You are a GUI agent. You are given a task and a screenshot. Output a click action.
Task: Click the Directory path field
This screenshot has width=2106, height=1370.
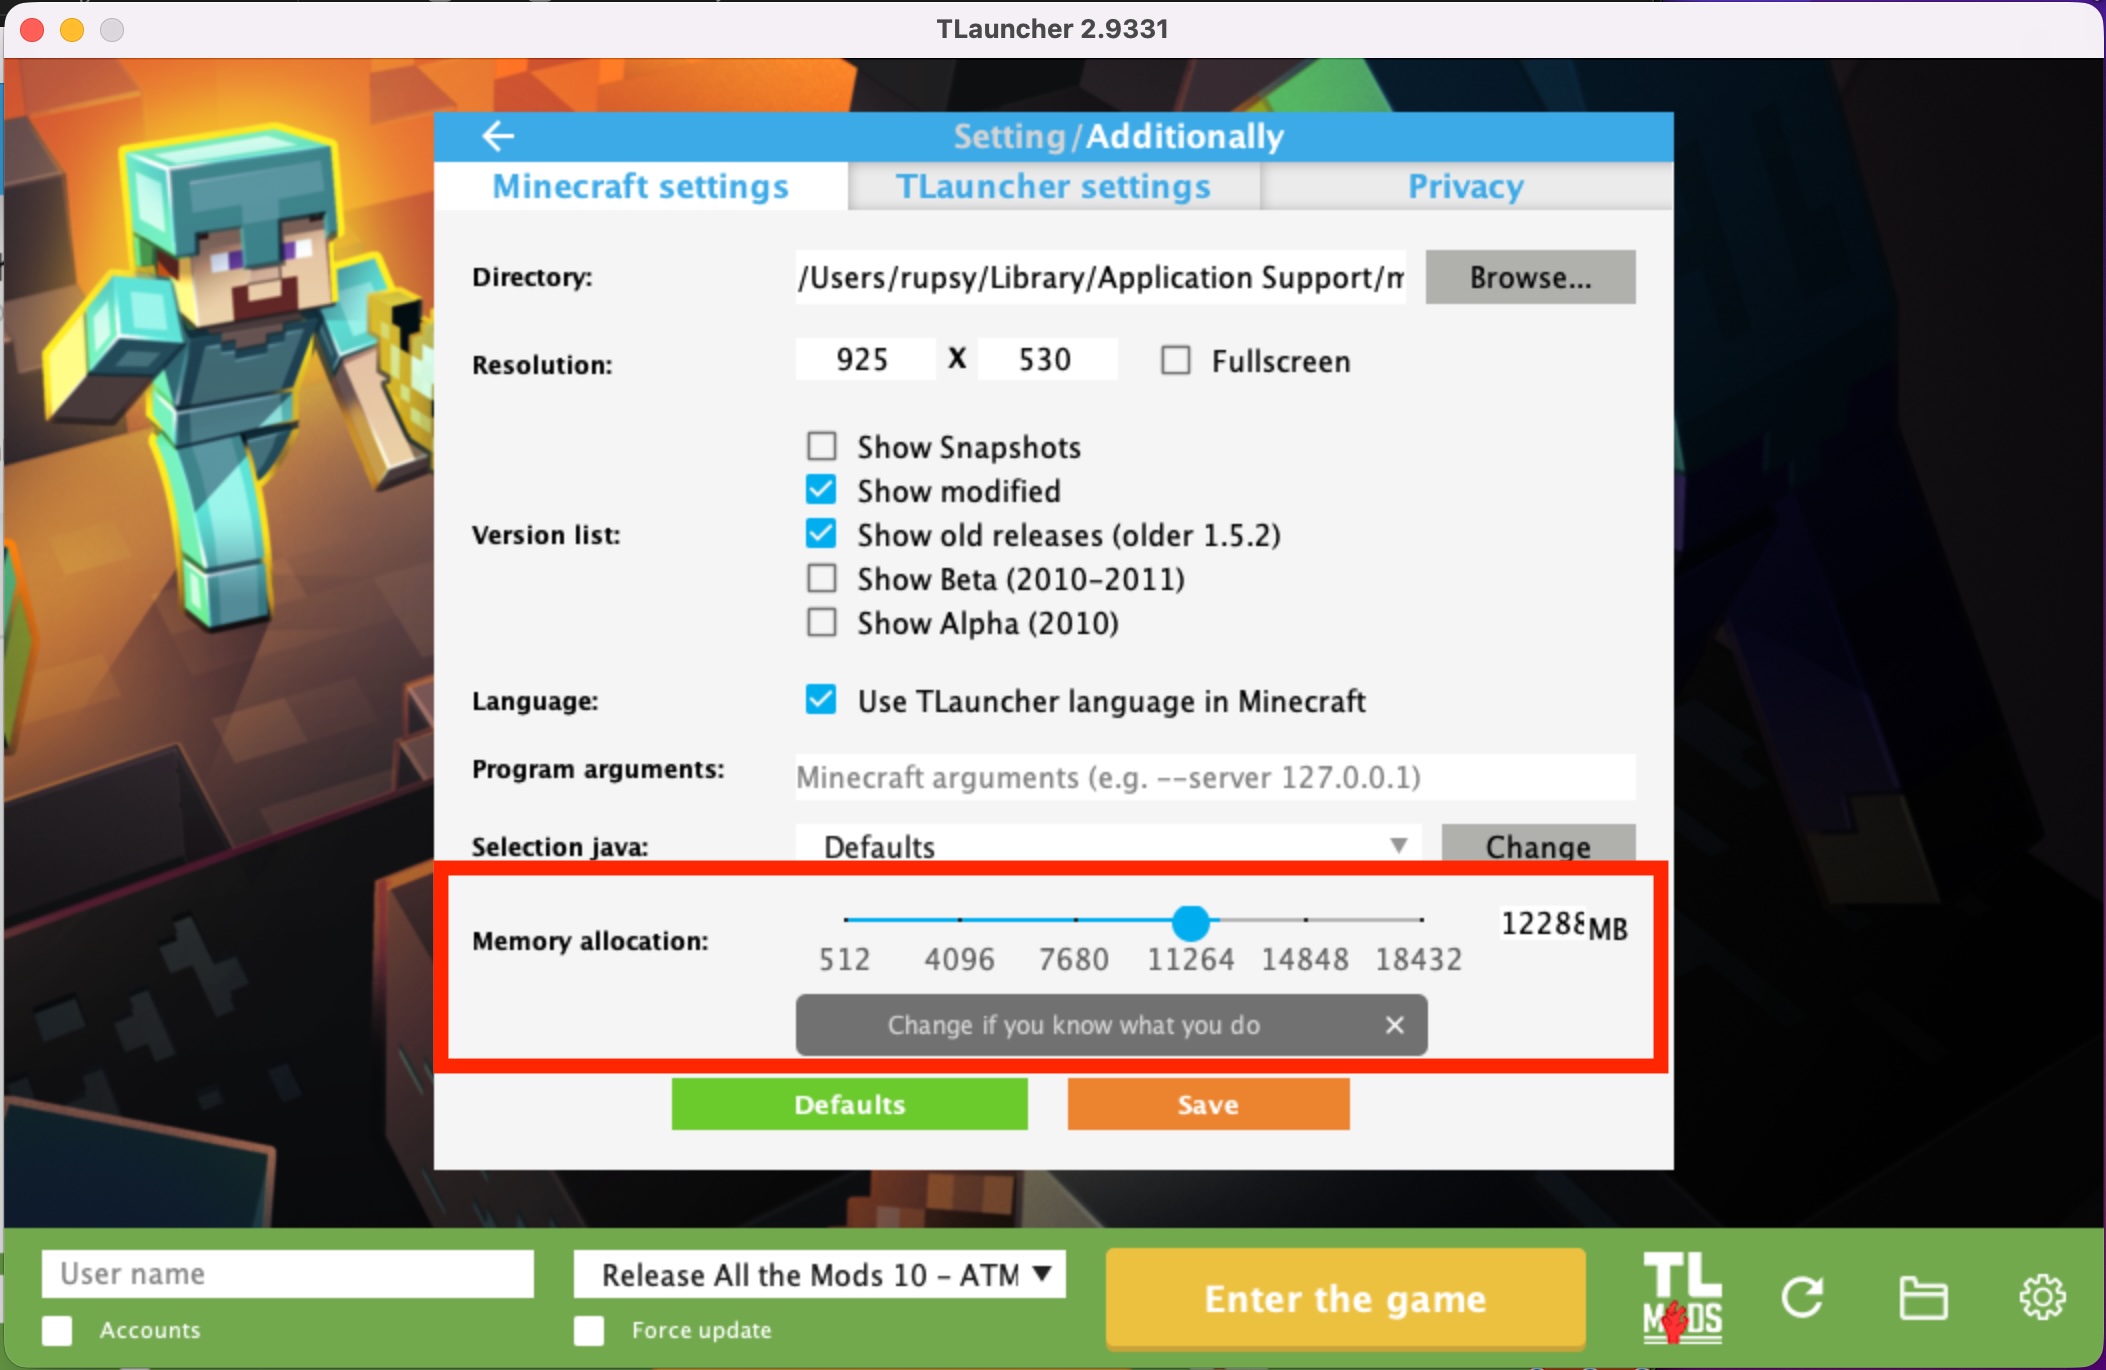point(1100,277)
